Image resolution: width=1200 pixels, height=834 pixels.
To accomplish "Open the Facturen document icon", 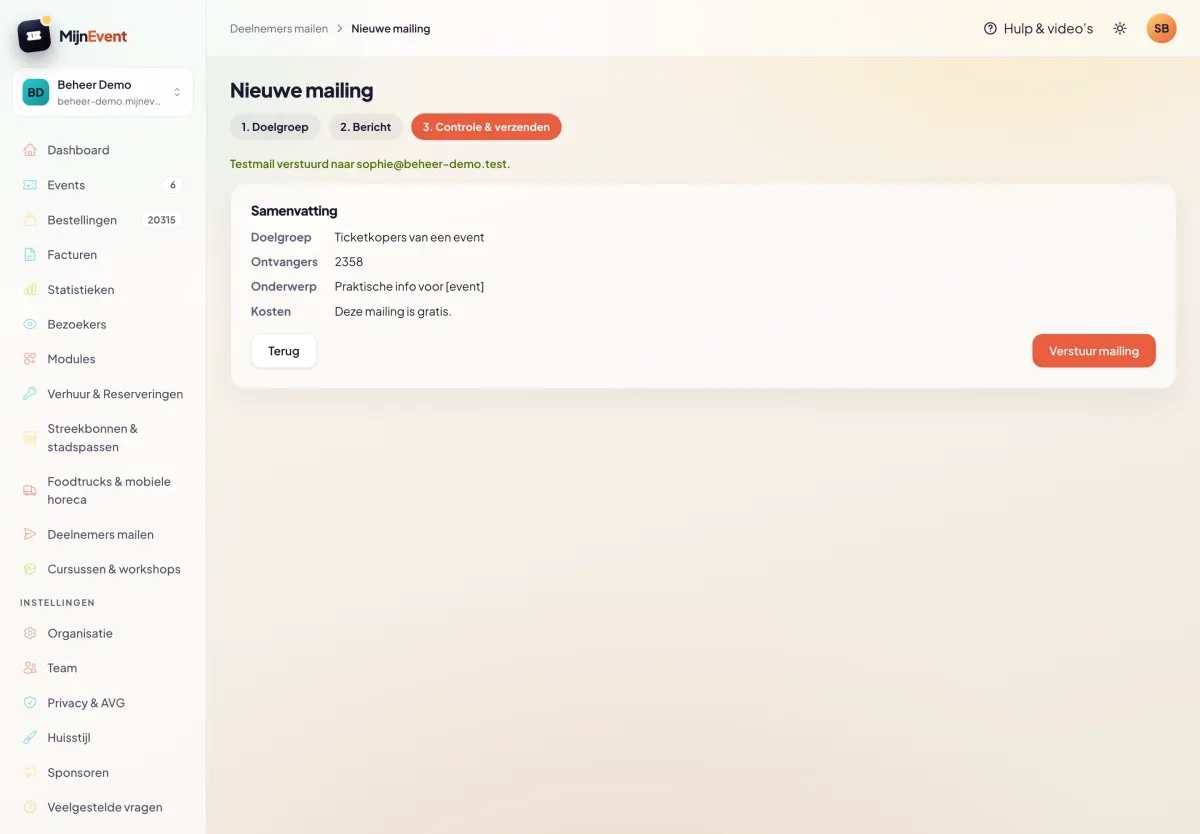I will click(x=30, y=255).
